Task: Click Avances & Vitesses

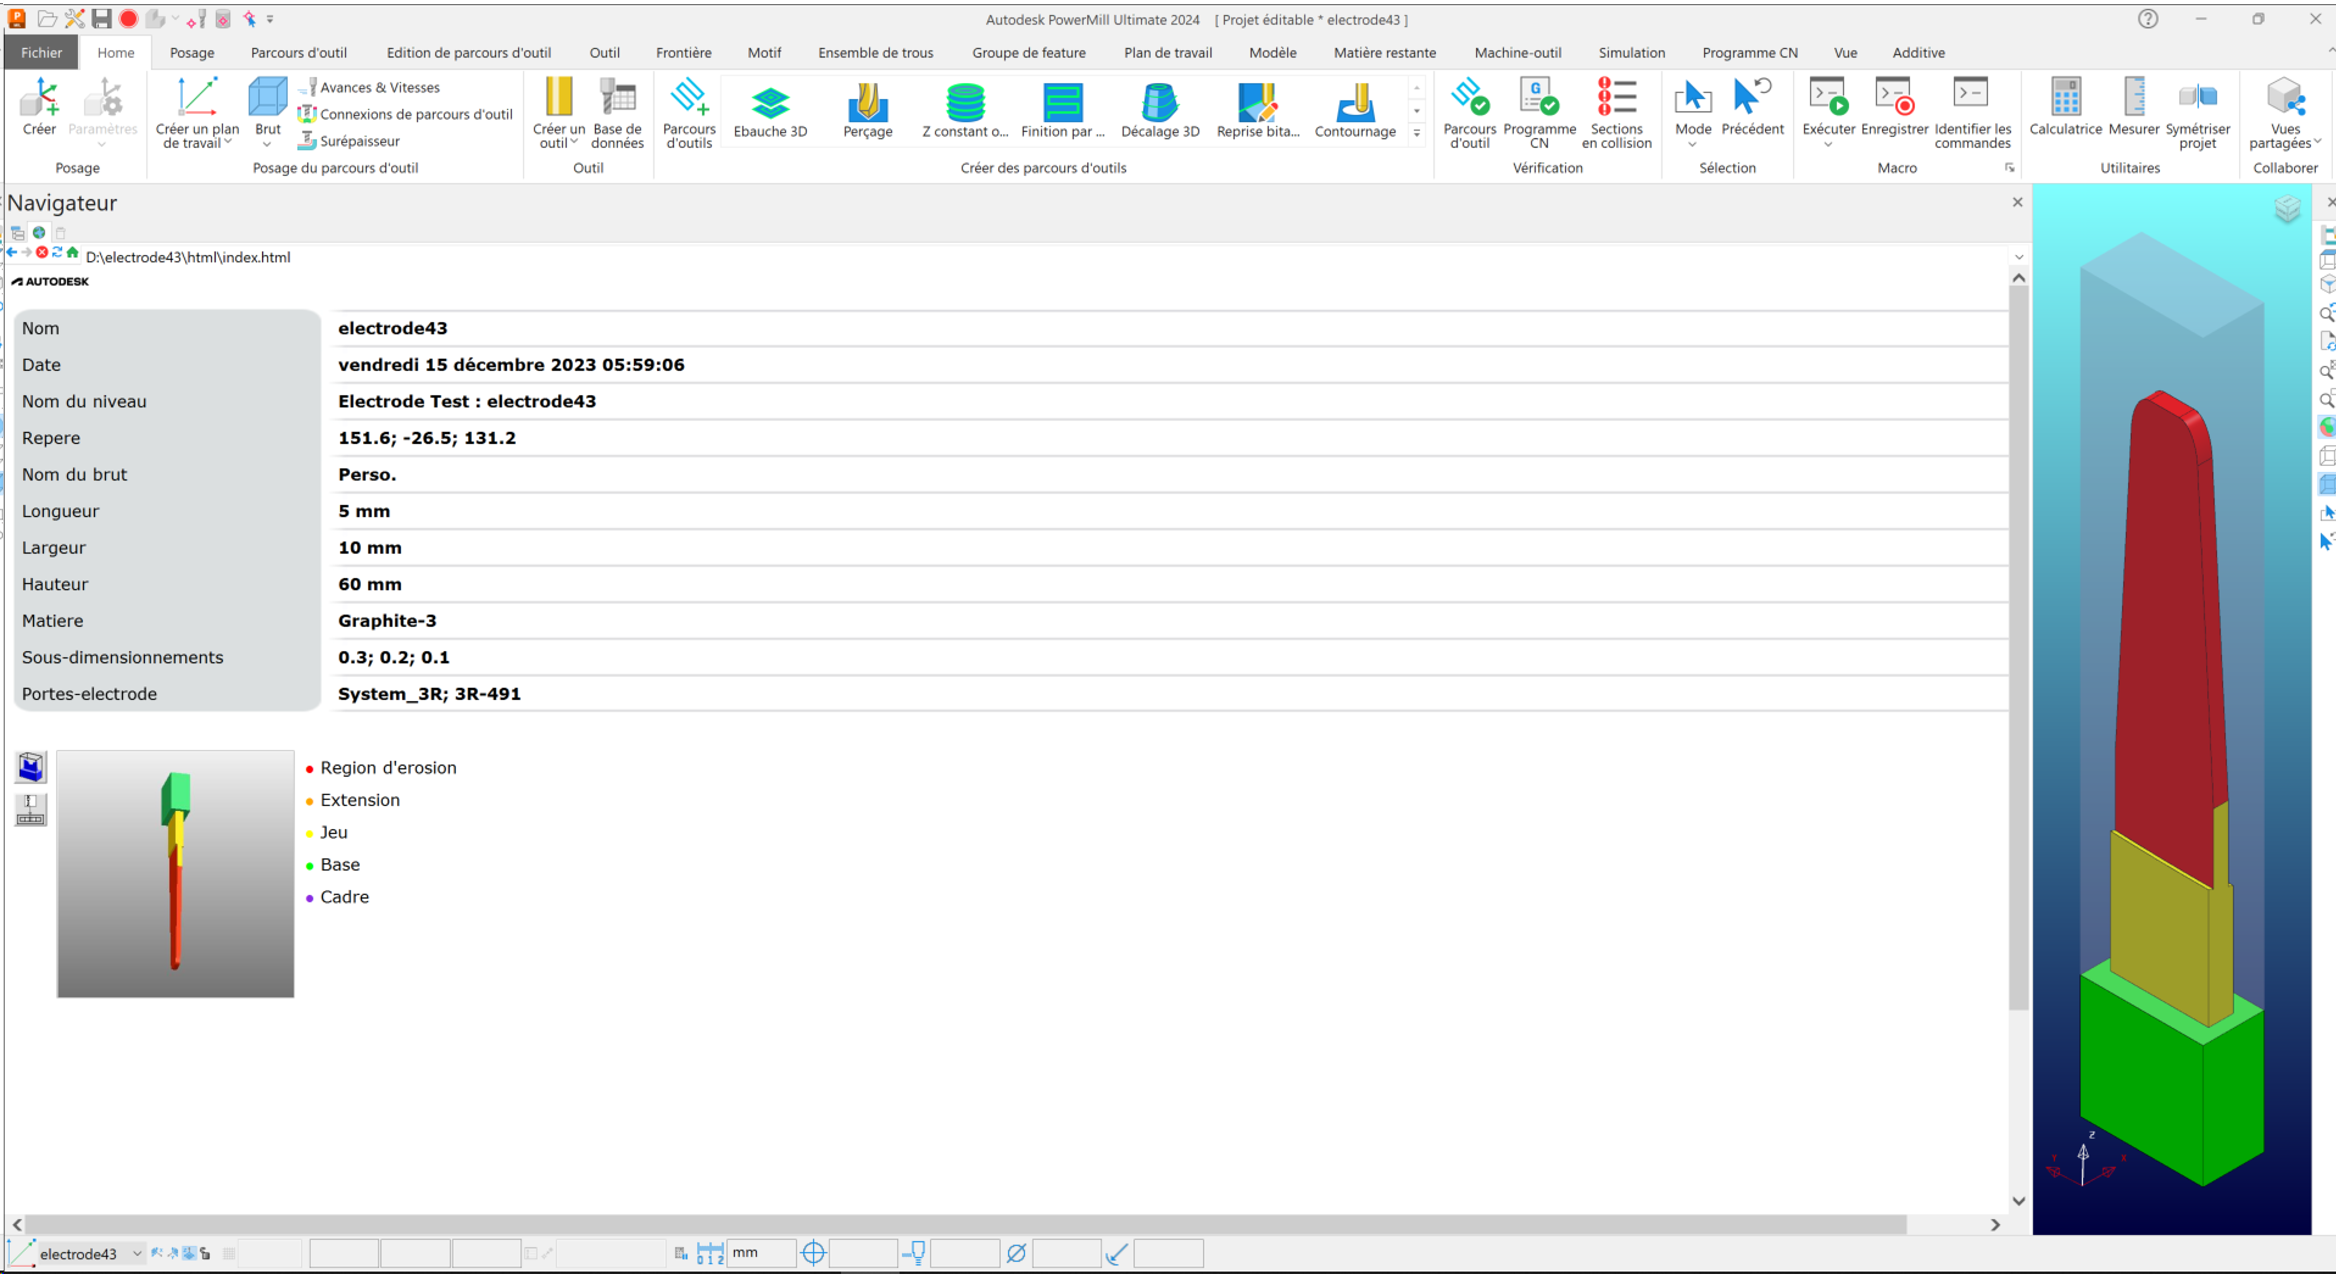Action: tap(370, 87)
